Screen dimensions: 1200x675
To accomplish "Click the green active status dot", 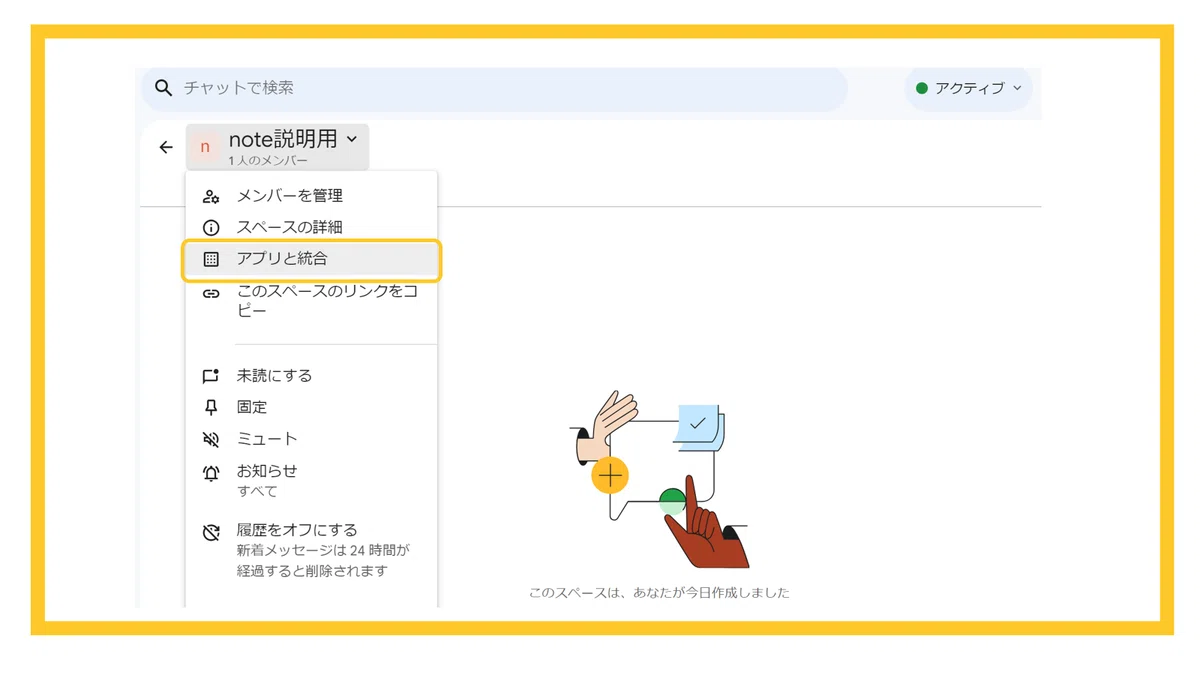I will point(921,88).
